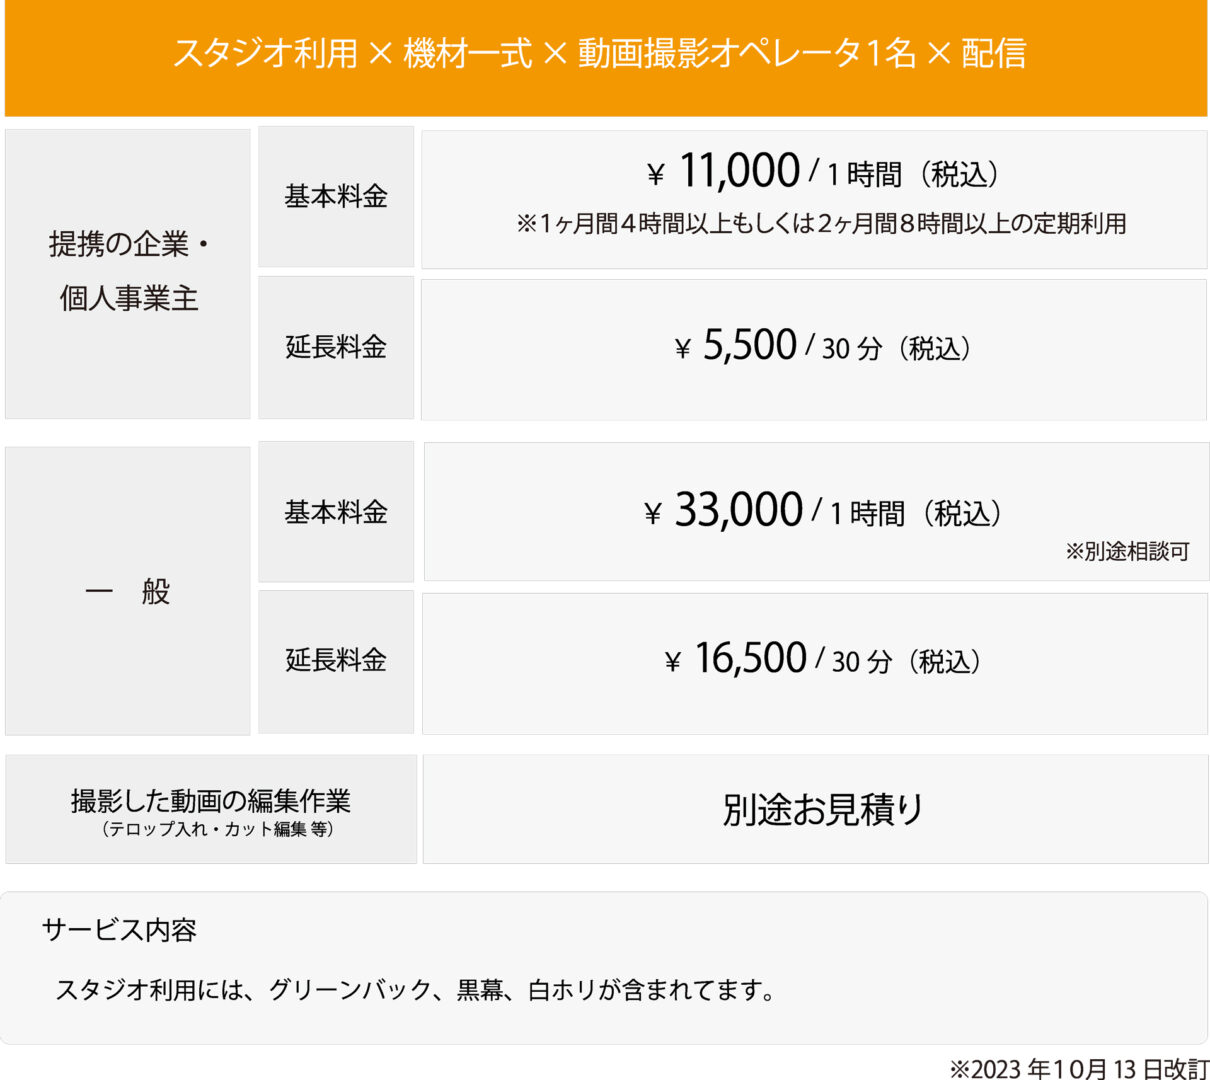Click the 2023年10月13日改訂 revision note
Screen dimensions: 1210x1080
1078,1068
